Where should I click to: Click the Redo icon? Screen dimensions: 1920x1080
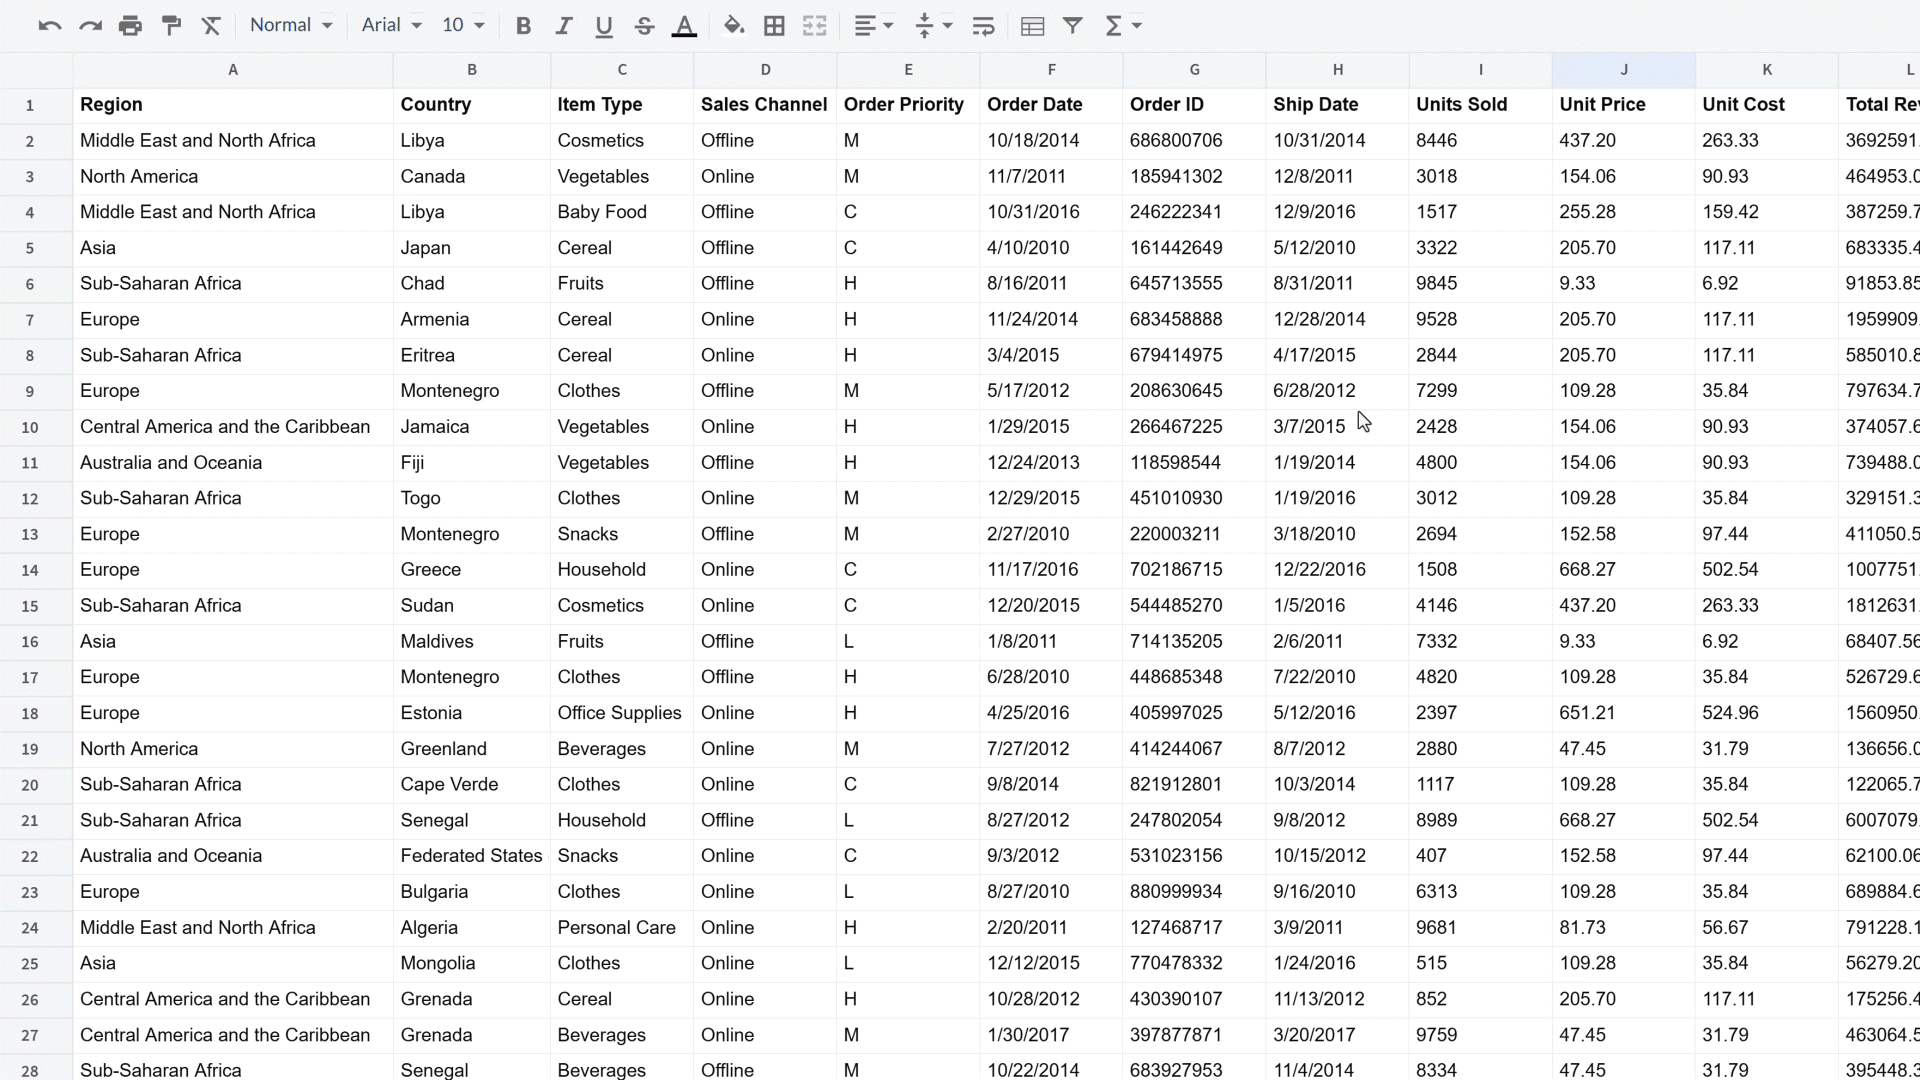click(x=90, y=26)
